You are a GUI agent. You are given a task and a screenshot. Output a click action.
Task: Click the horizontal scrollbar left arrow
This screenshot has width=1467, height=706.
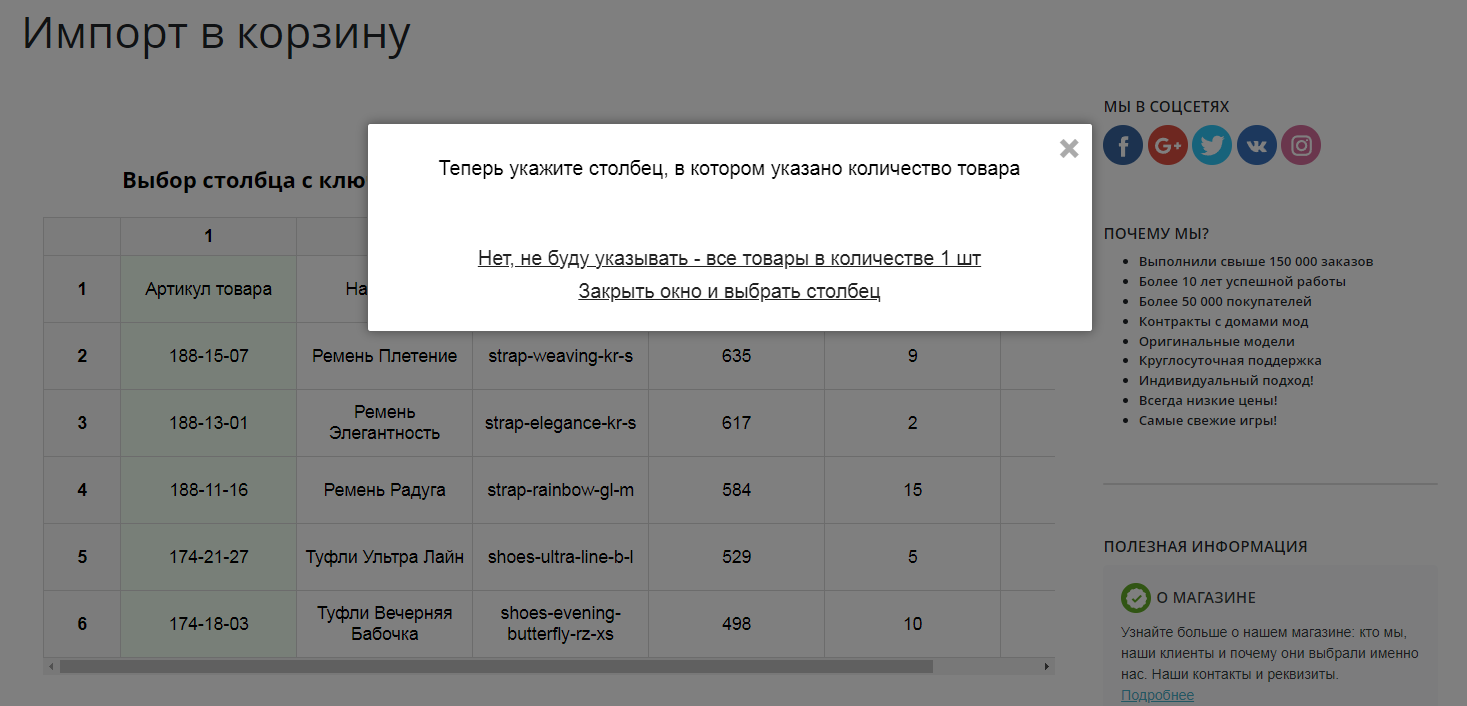coord(51,666)
